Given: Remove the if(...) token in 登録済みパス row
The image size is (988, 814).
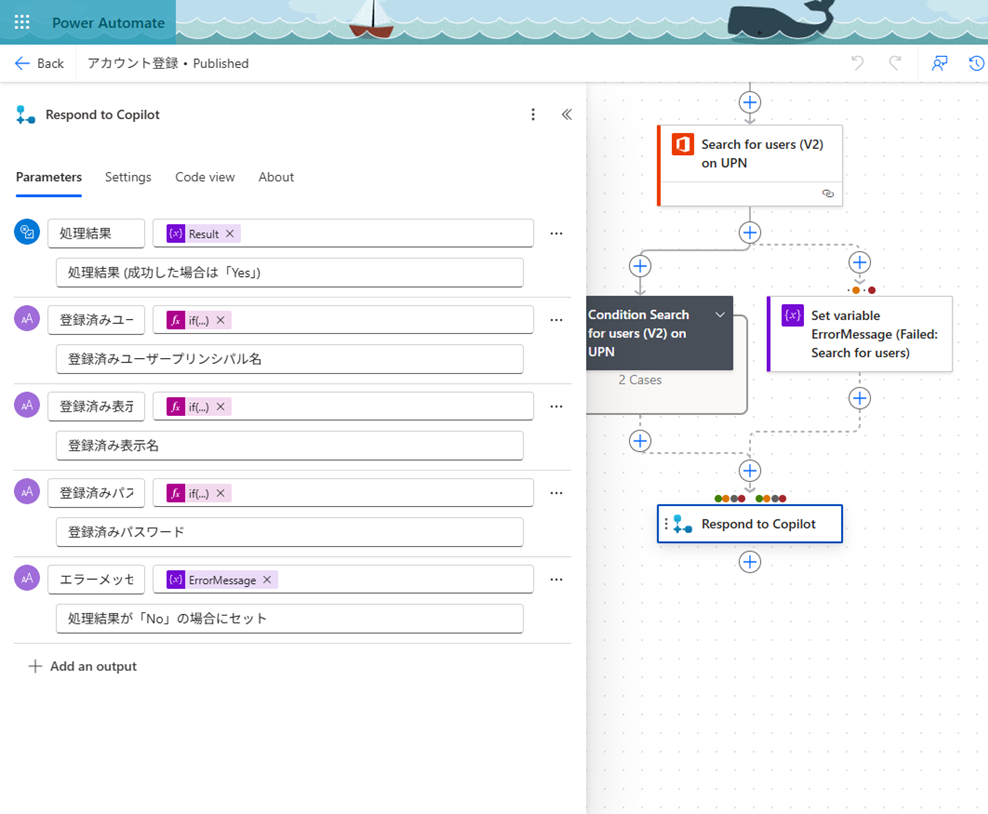Looking at the screenshot, I should [221, 493].
